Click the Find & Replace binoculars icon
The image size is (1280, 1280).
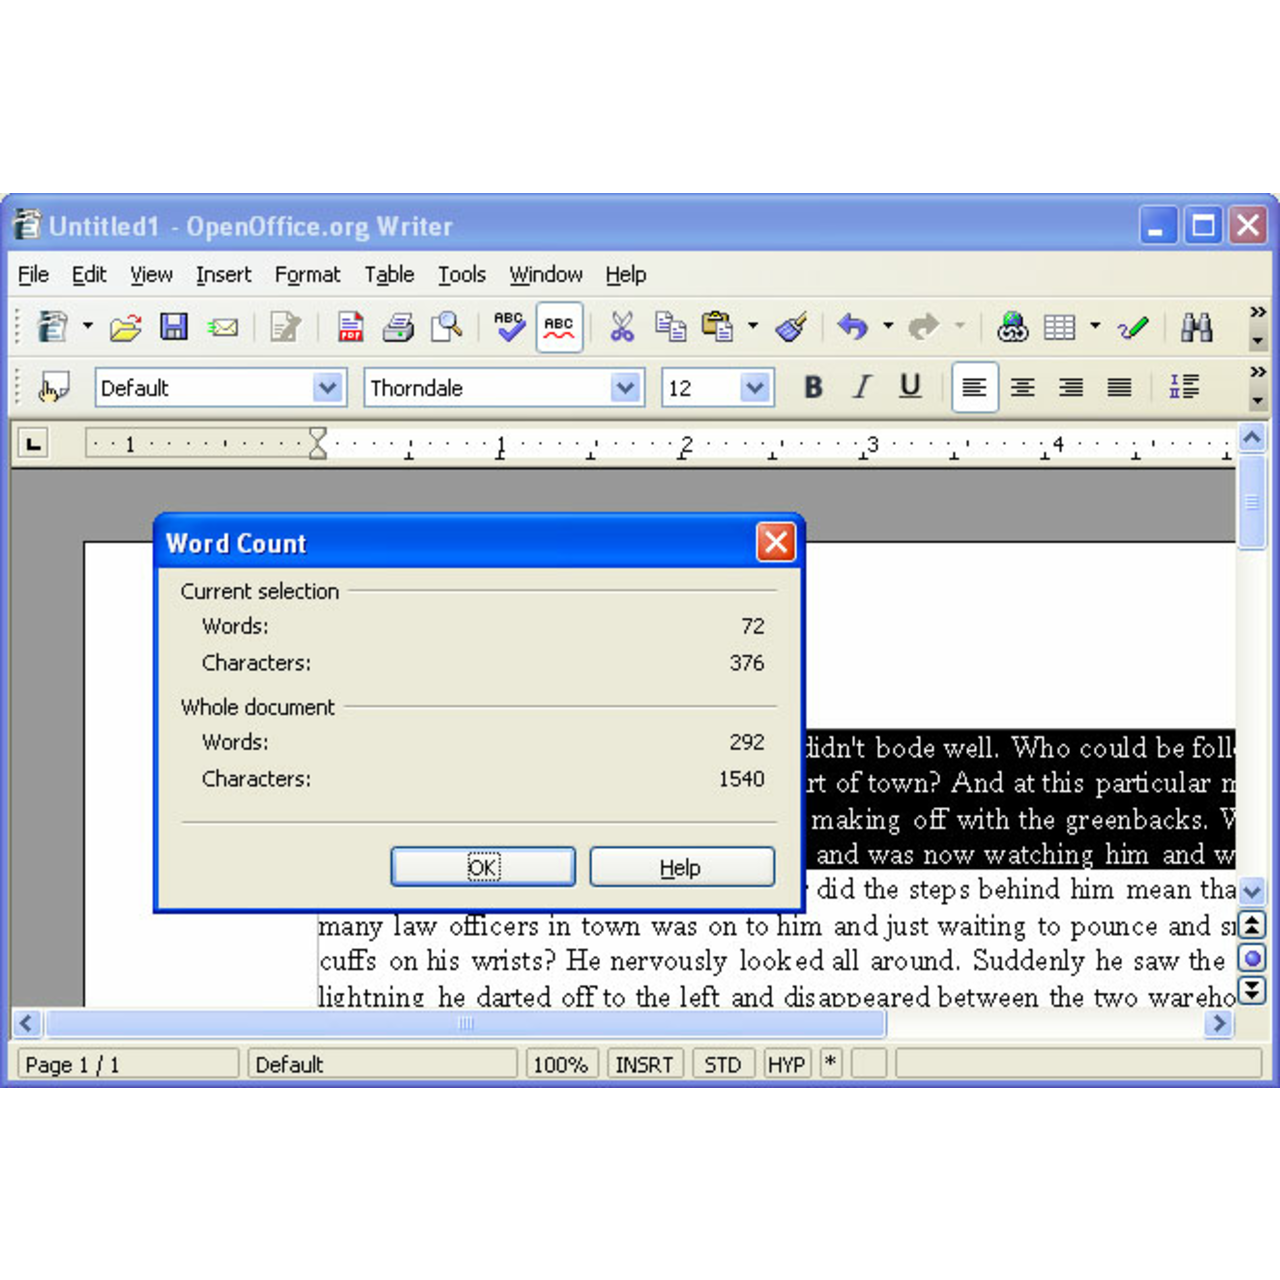(1196, 327)
